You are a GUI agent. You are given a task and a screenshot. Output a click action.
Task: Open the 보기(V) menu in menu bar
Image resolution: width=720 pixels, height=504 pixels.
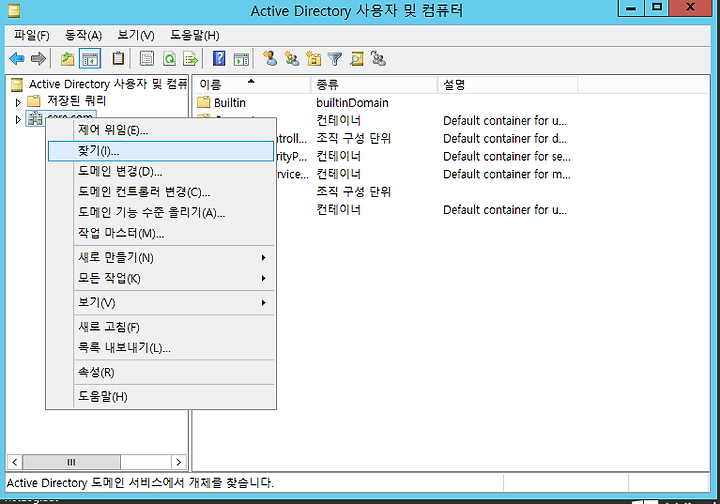[136, 35]
